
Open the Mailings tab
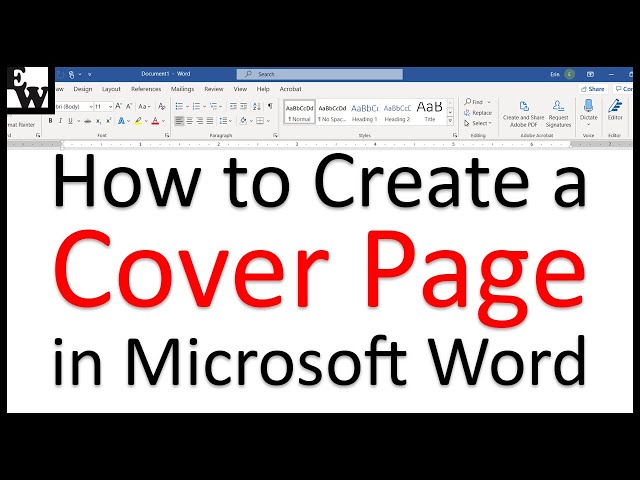182,89
